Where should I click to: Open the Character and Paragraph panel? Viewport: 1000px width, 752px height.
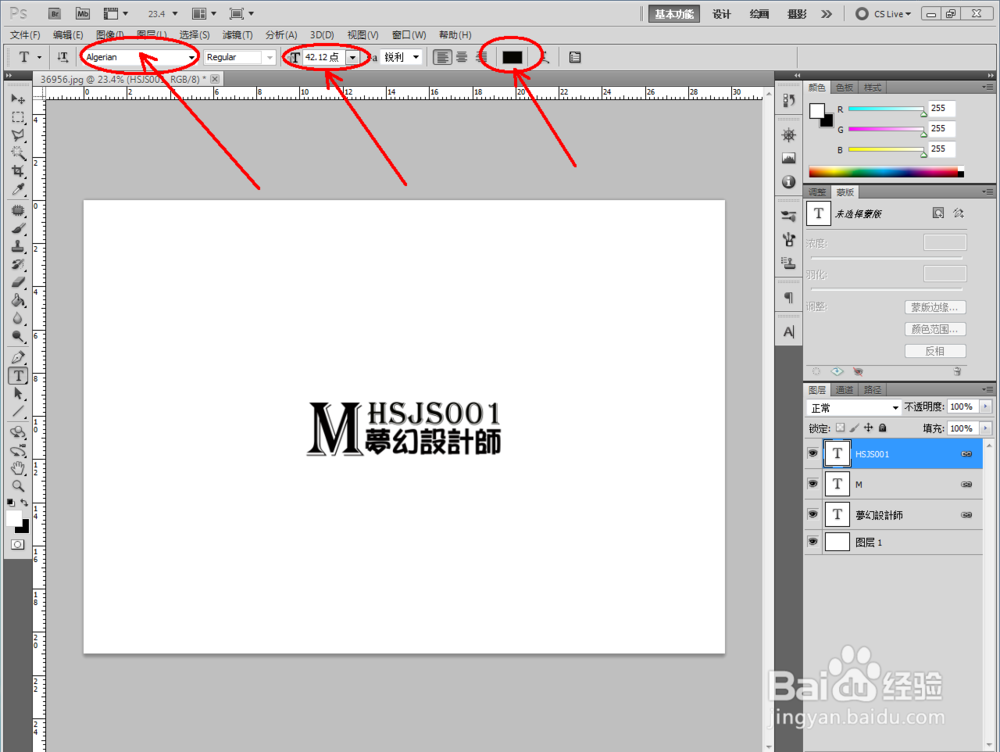point(575,57)
